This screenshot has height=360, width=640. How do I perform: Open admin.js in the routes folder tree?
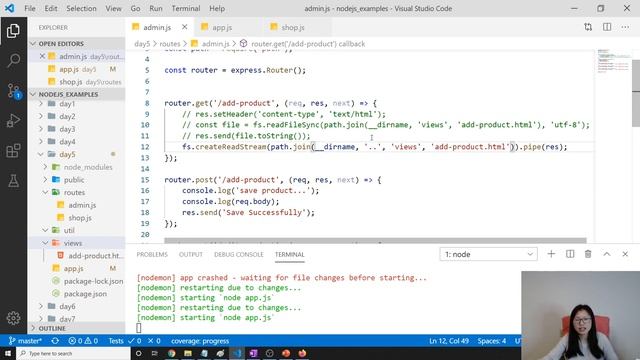click(x=82, y=205)
